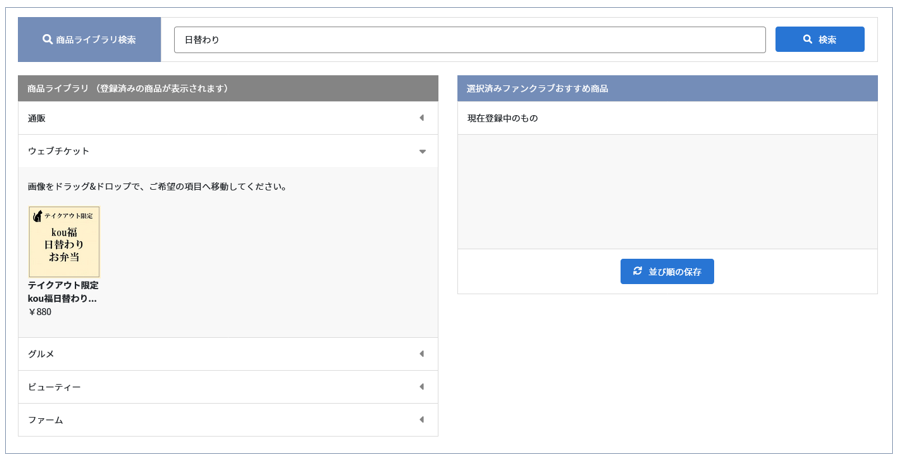Click the テイクアウト限定 kou福日替わり product title
This screenshot has width=905, height=463.
63,292
